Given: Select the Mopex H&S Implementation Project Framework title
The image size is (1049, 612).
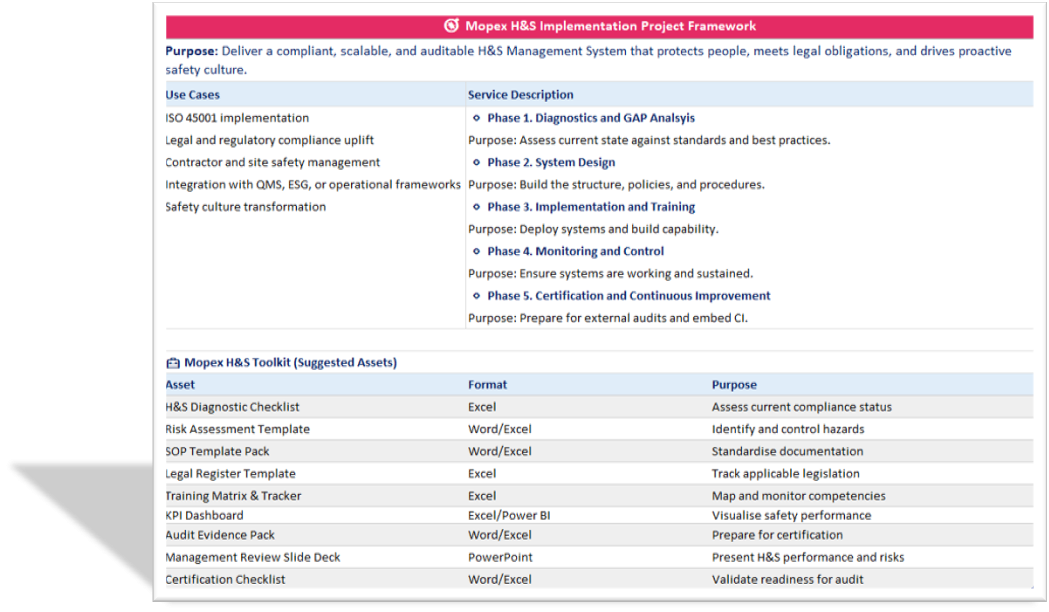Looking at the screenshot, I should 610,26.
